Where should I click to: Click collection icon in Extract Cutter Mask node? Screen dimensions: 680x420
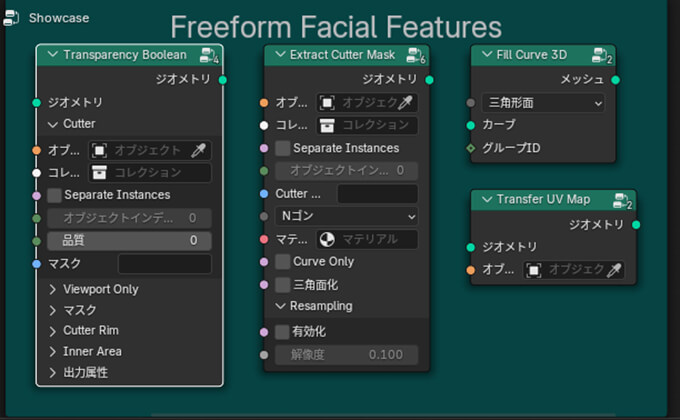tap(327, 125)
